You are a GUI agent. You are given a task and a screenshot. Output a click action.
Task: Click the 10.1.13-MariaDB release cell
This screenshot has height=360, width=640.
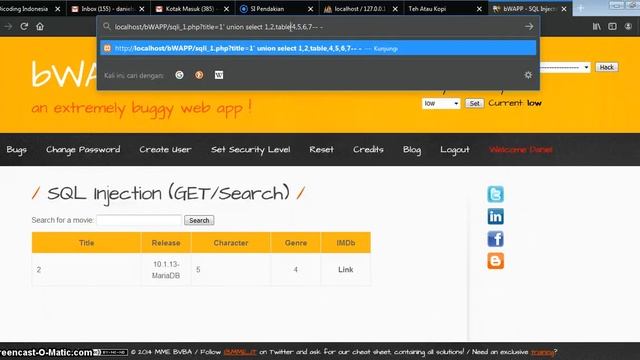[166, 270]
